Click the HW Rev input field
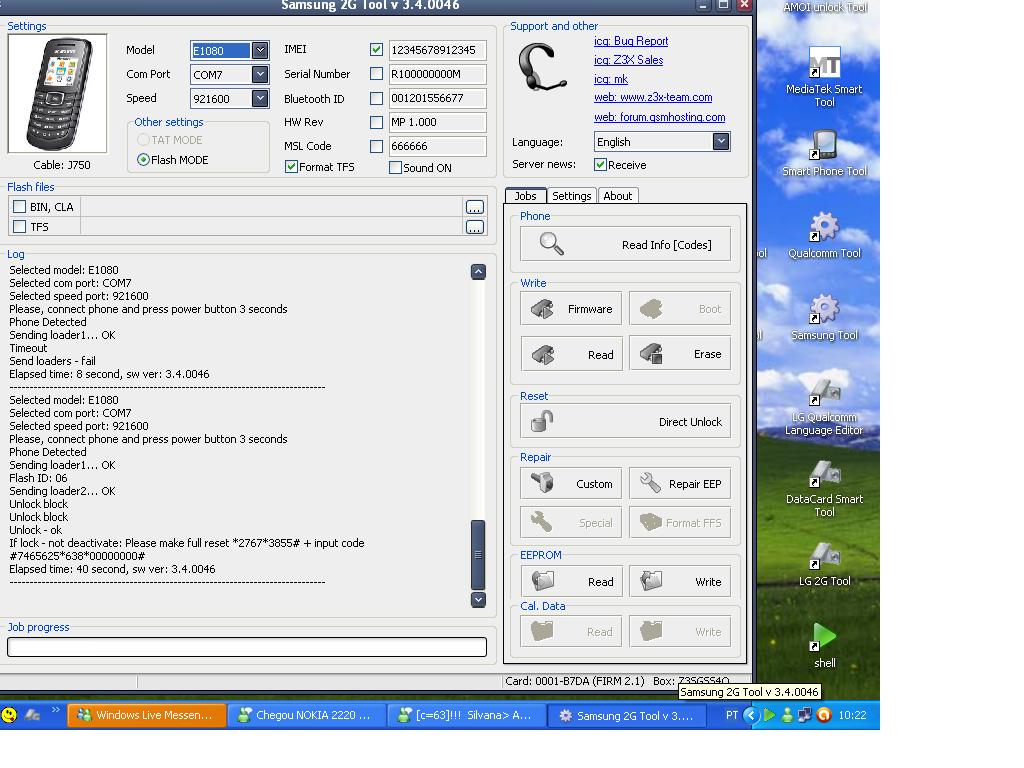Image resolution: width=1024 pixels, height=768 pixels. tap(438, 122)
